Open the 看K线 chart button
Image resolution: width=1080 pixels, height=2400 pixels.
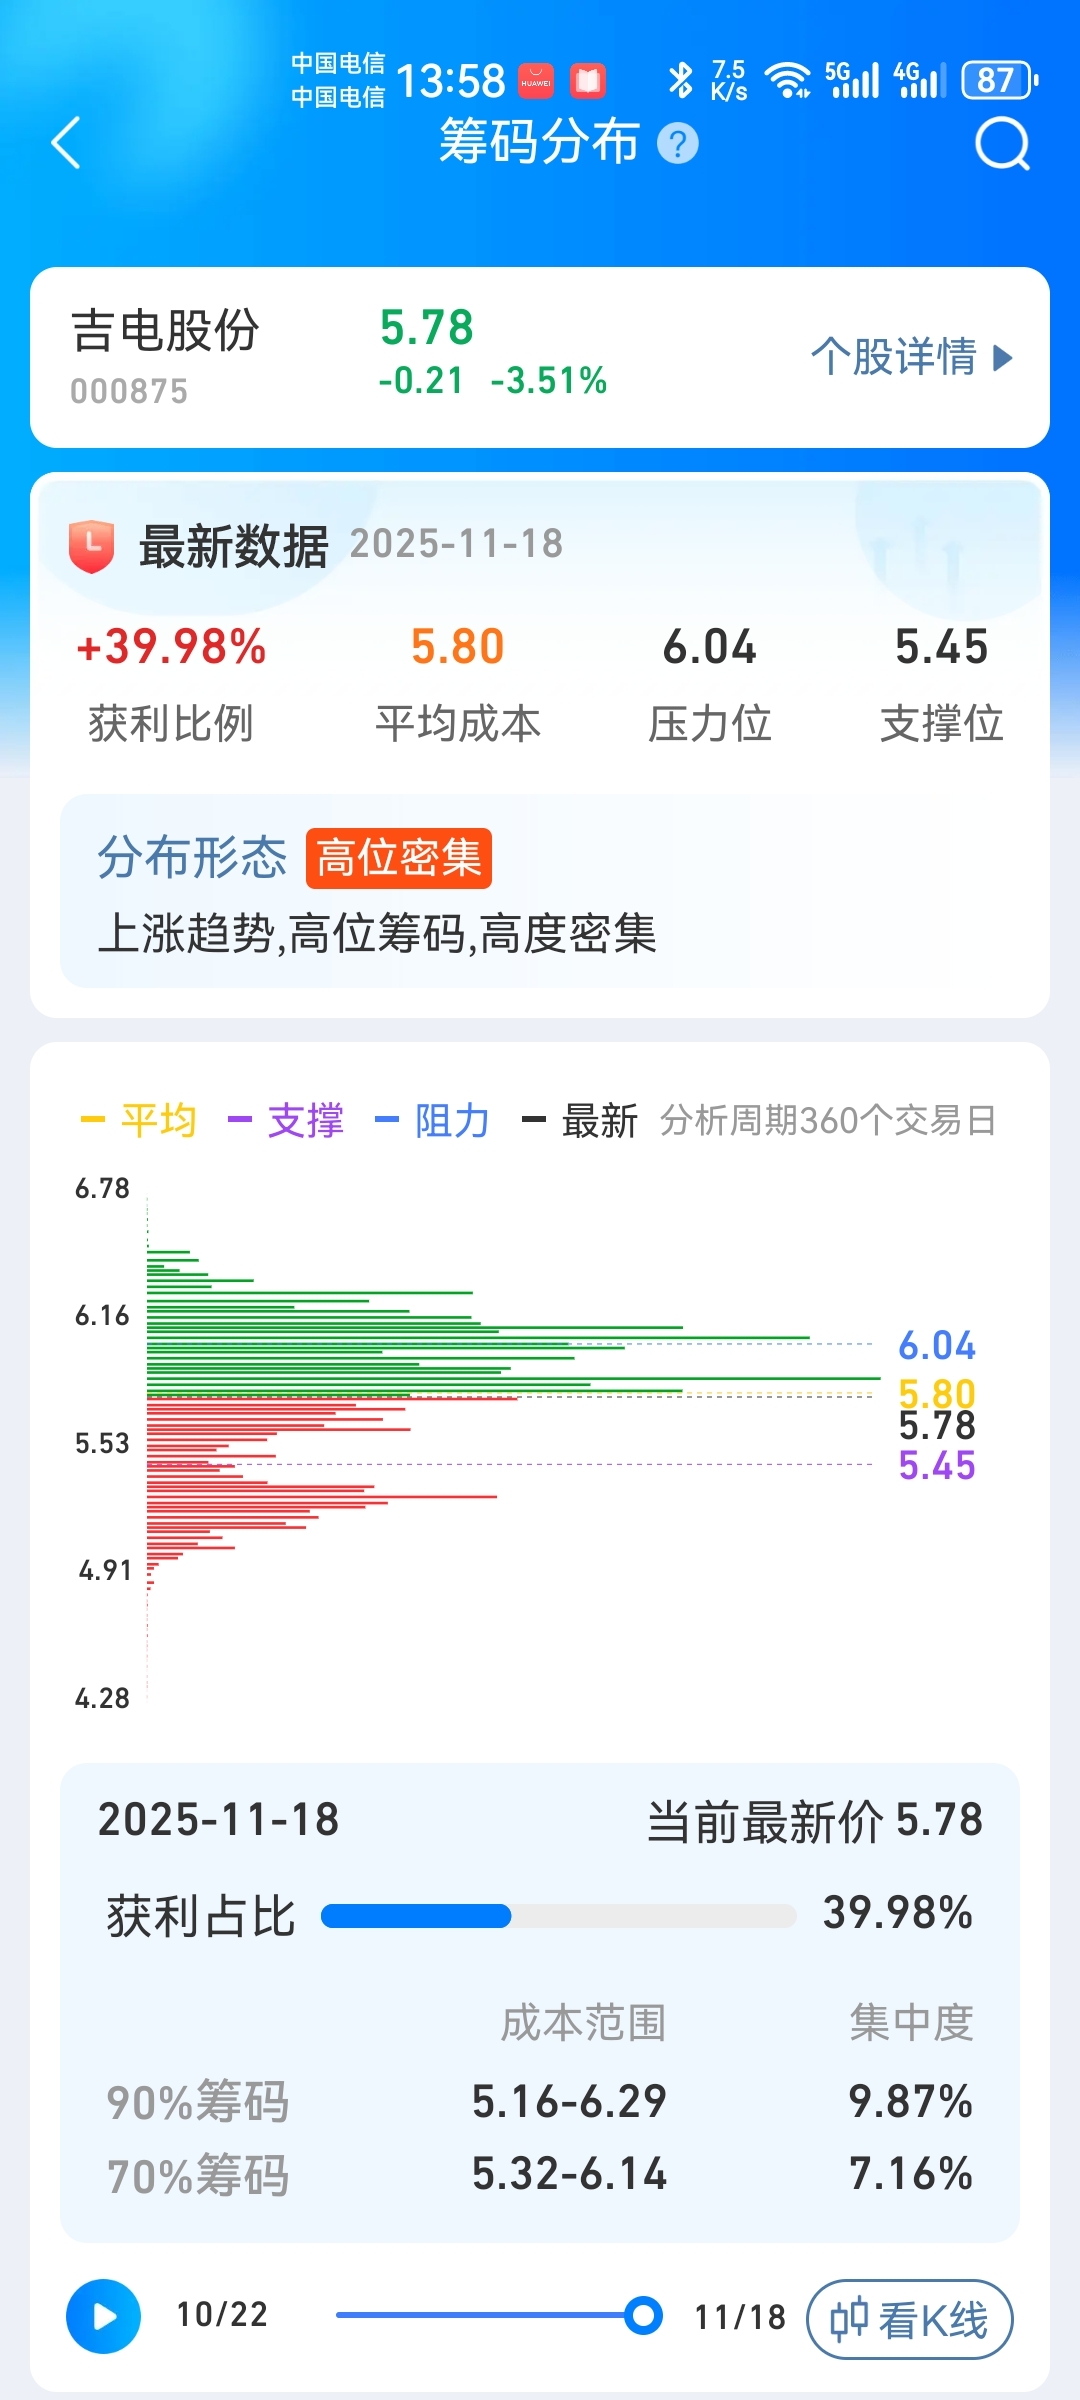pos(910,2319)
